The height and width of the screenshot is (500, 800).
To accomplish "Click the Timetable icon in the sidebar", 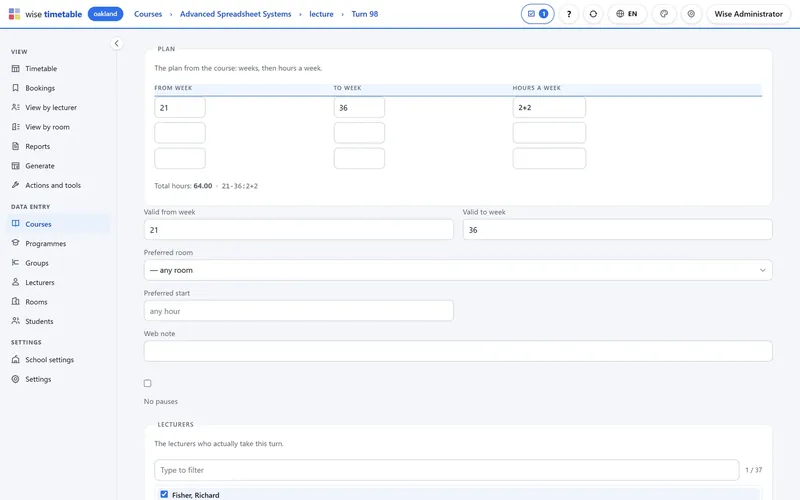I will point(15,68).
